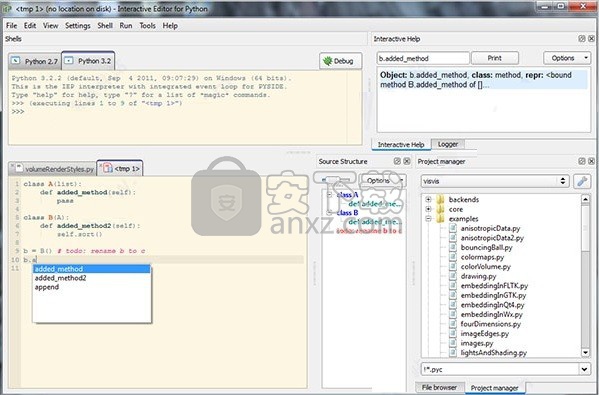
Task: Open the File menu
Action: click(x=11, y=26)
